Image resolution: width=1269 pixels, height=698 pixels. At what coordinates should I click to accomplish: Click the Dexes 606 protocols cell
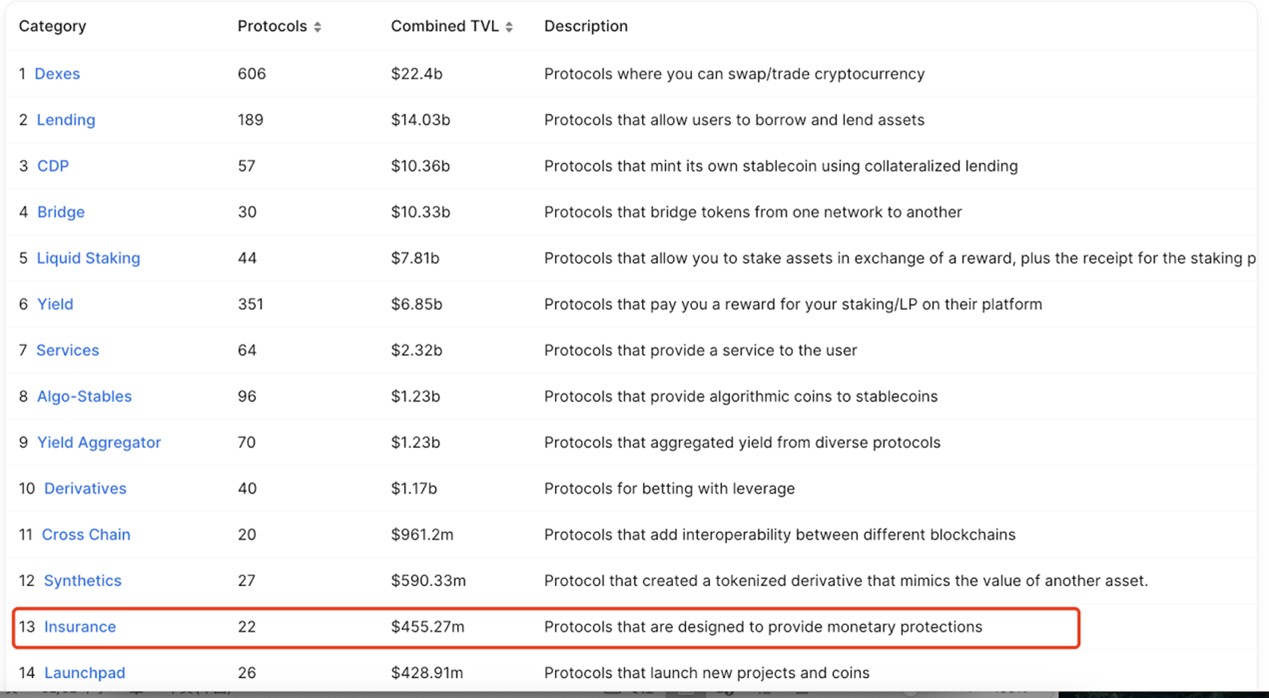(252, 74)
